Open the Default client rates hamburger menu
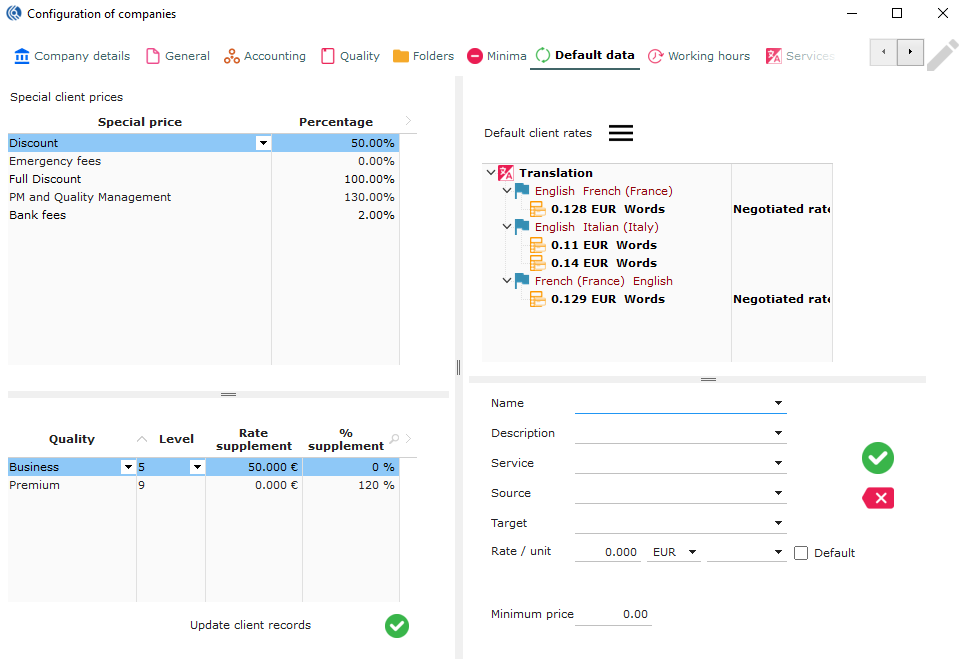 621,133
